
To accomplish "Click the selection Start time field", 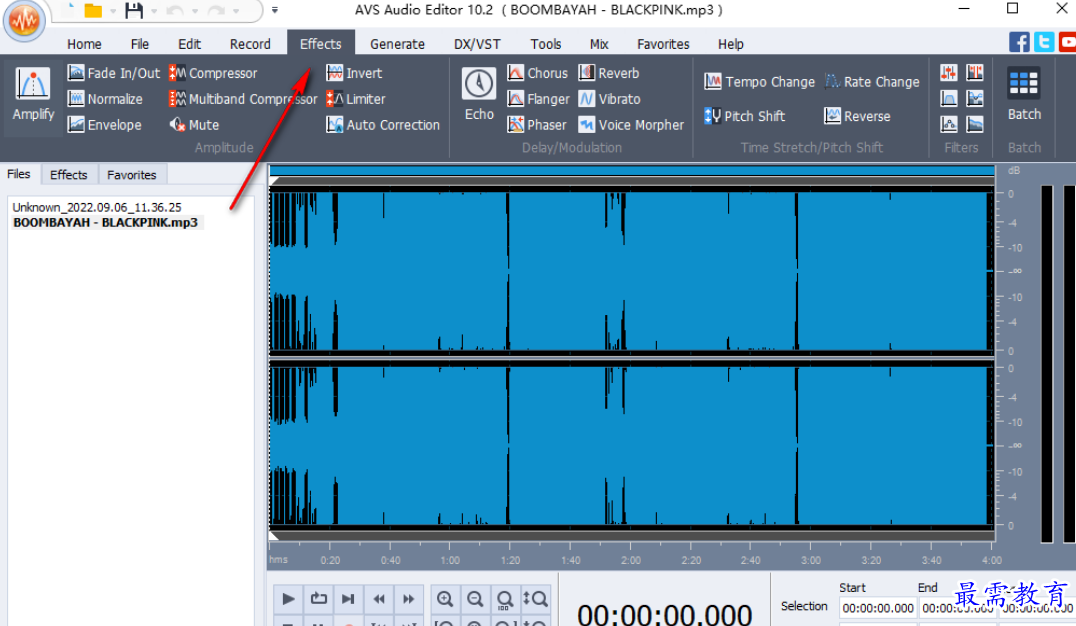I will point(878,608).
